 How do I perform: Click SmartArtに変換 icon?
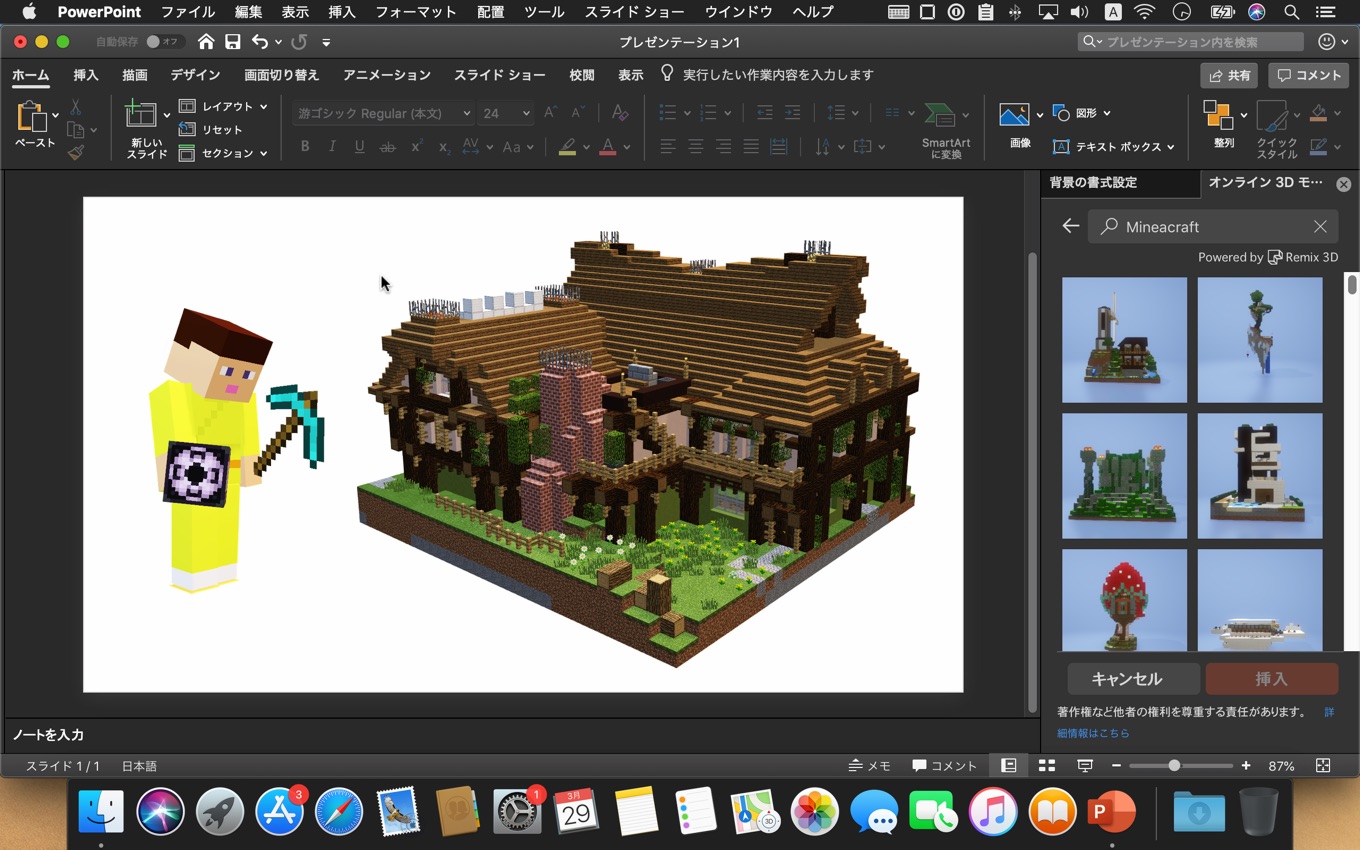point(940,116)
